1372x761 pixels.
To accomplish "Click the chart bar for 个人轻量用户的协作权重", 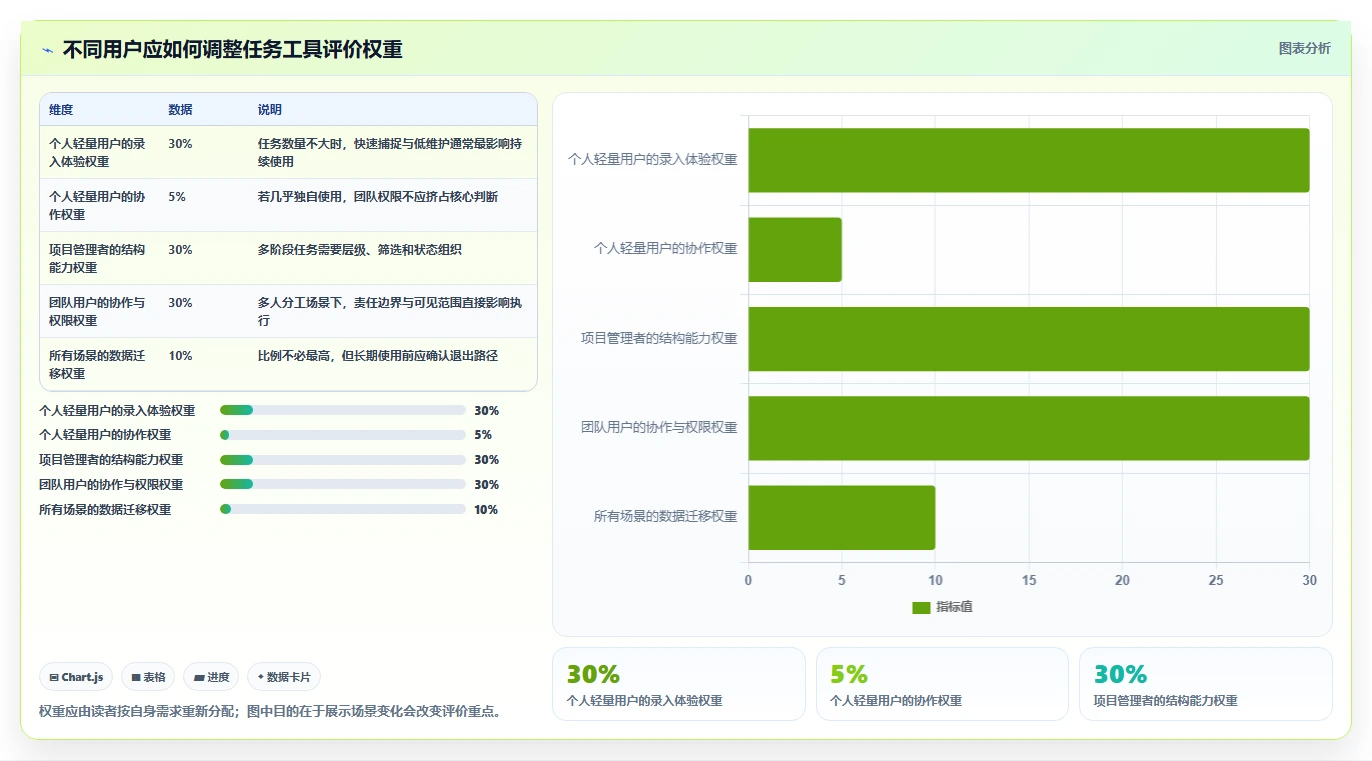I will [795, 249].
